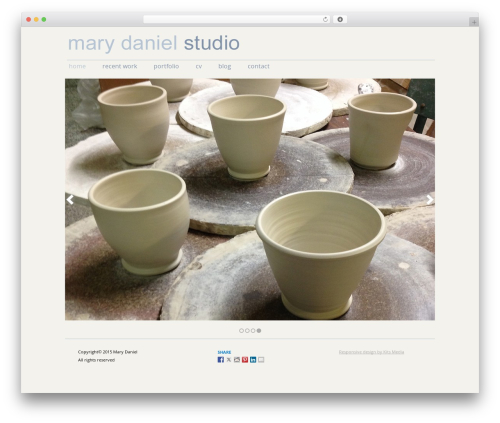Screen dimensions: 500x423
Task: Share the page on Pinterest
Action: [x=245, y=360]
